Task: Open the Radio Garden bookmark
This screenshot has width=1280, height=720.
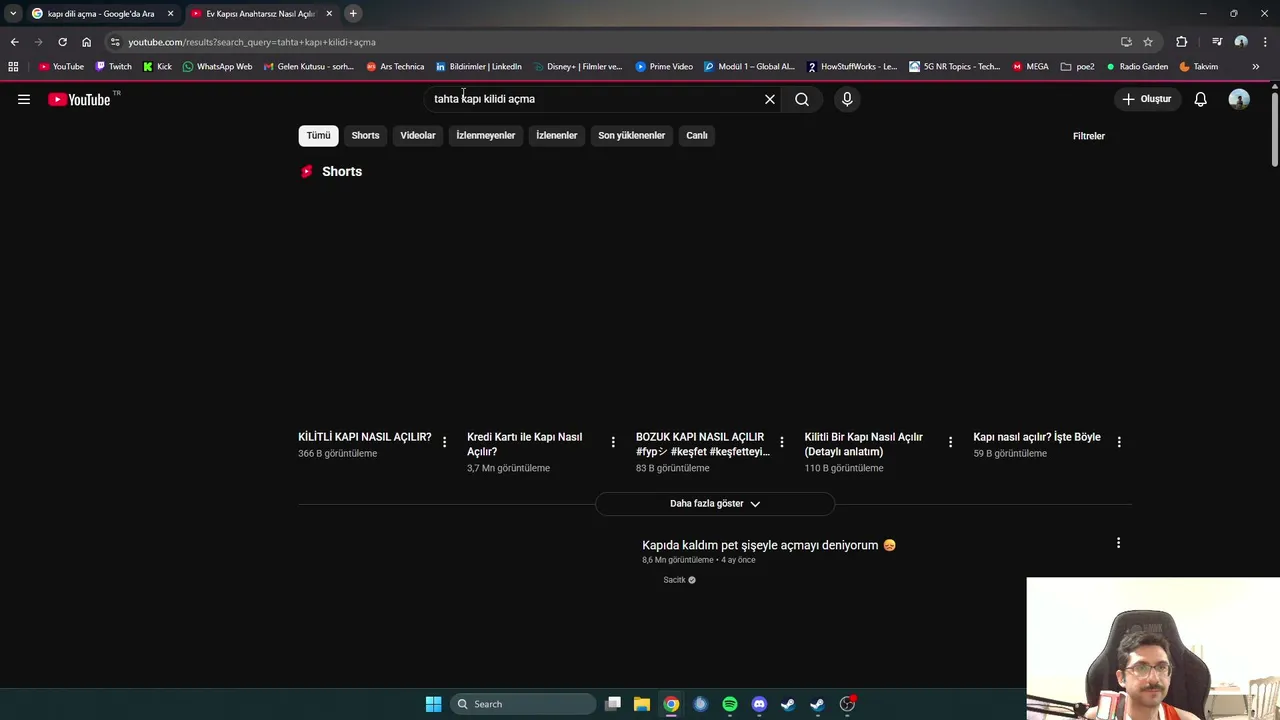Action: [x=1137, y=67]
